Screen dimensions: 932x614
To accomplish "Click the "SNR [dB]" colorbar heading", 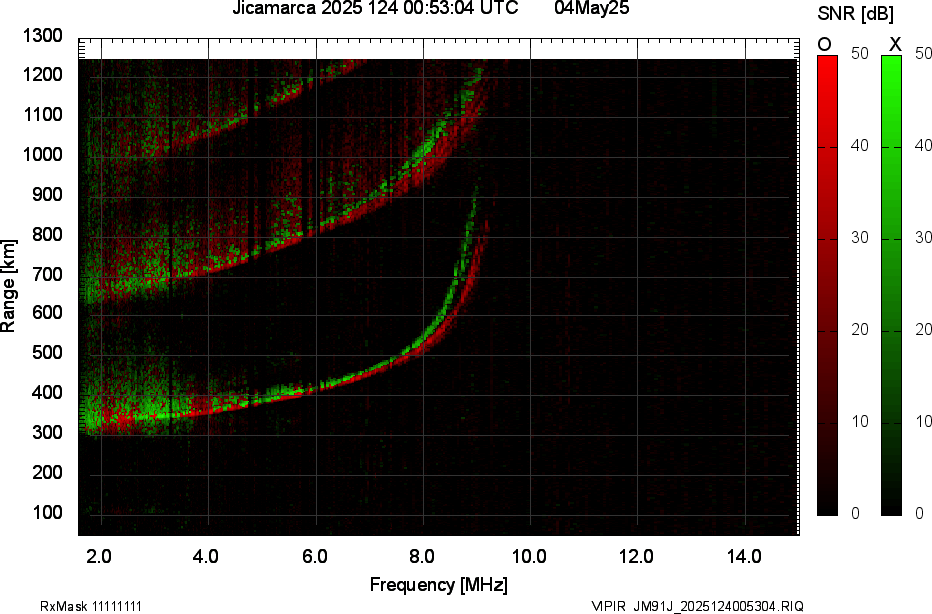I will (x=855, y=14).
